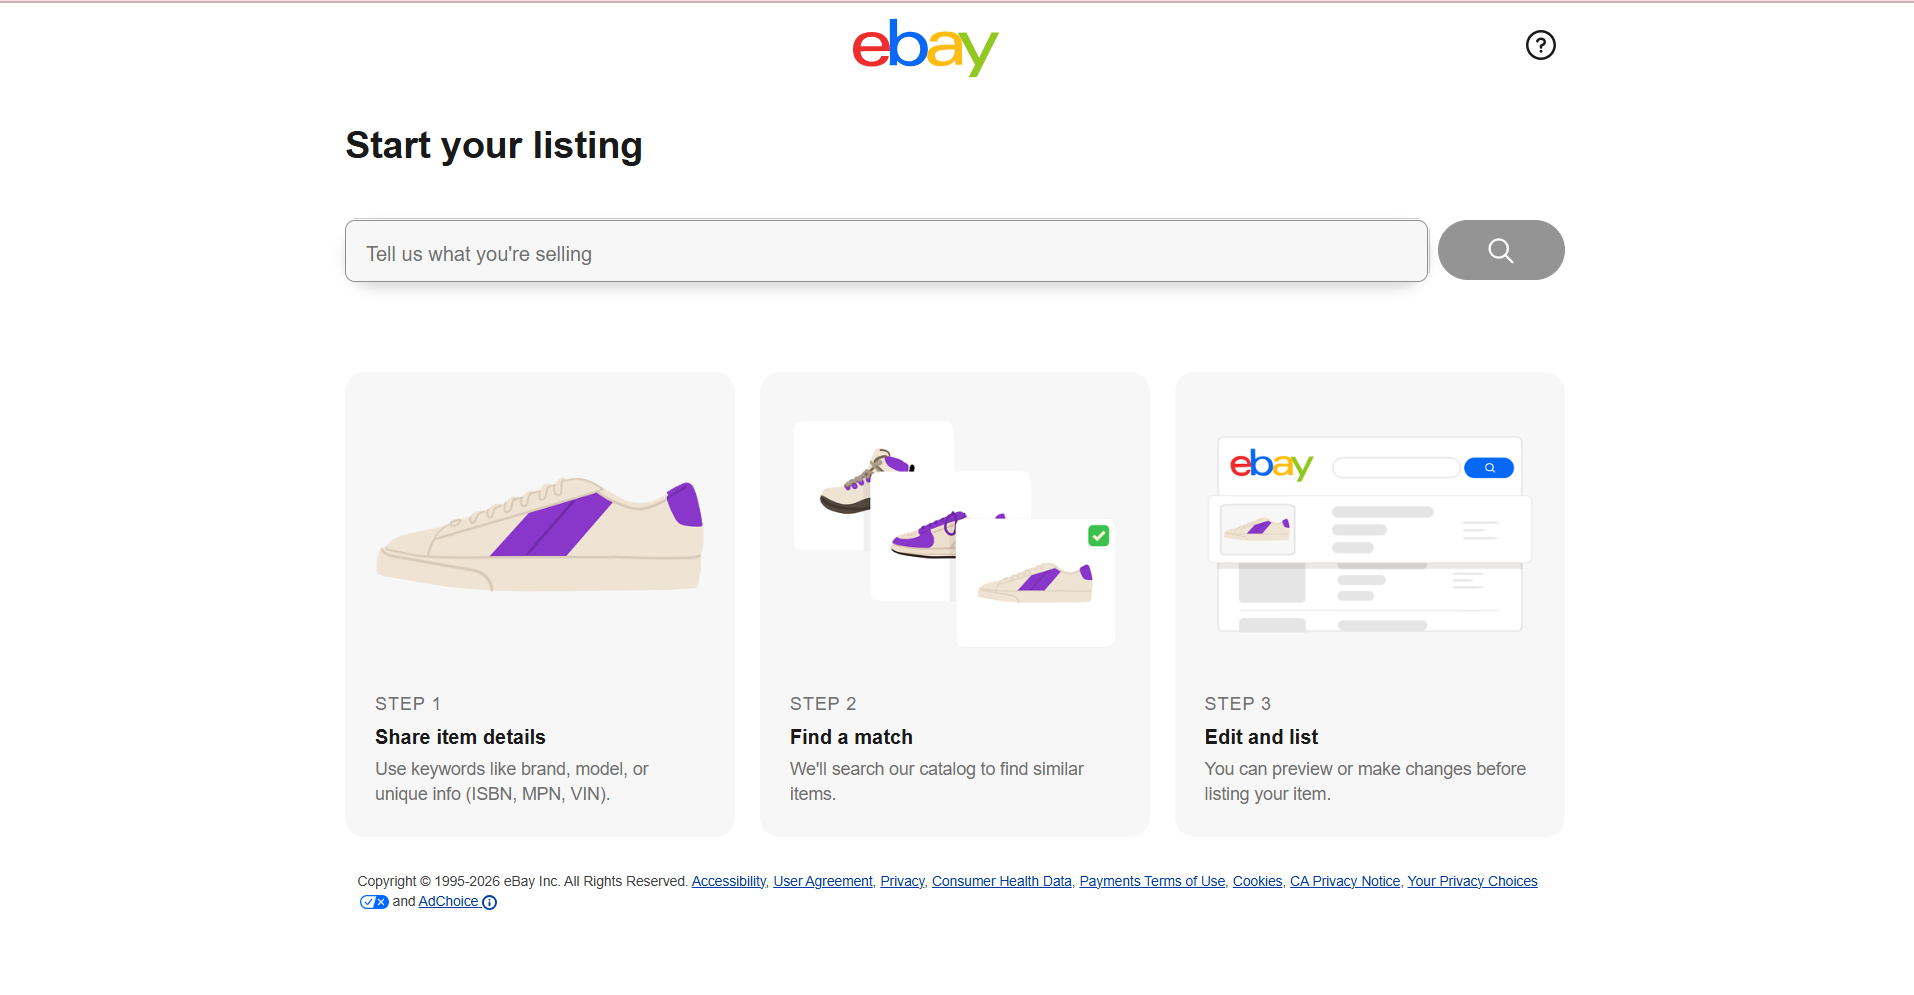Click the magnifying glass search button
This screenshot has height=995, width=1914.
(x=1500, y=250)
